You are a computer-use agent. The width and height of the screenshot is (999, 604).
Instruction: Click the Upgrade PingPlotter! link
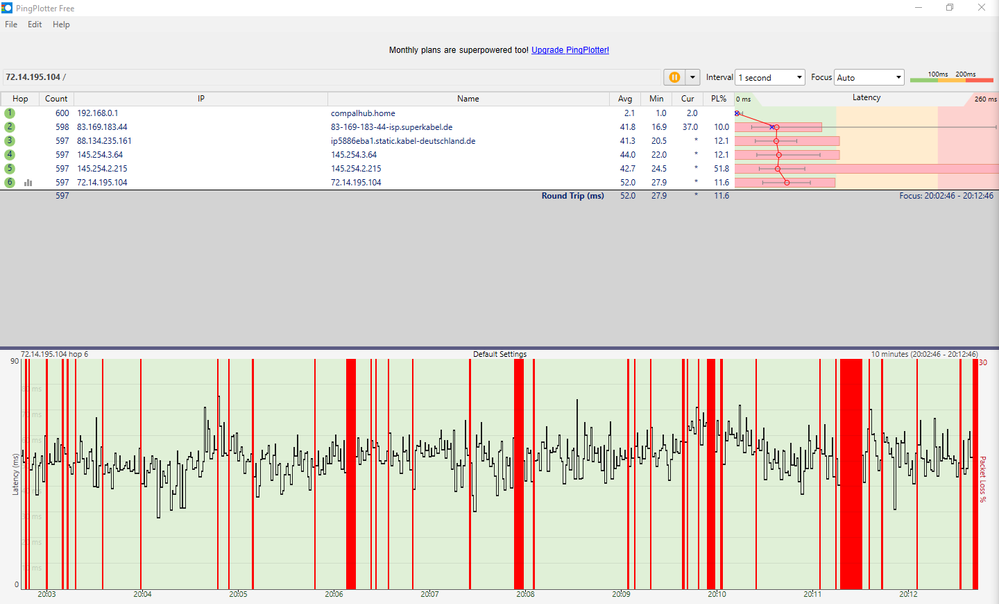570,49
